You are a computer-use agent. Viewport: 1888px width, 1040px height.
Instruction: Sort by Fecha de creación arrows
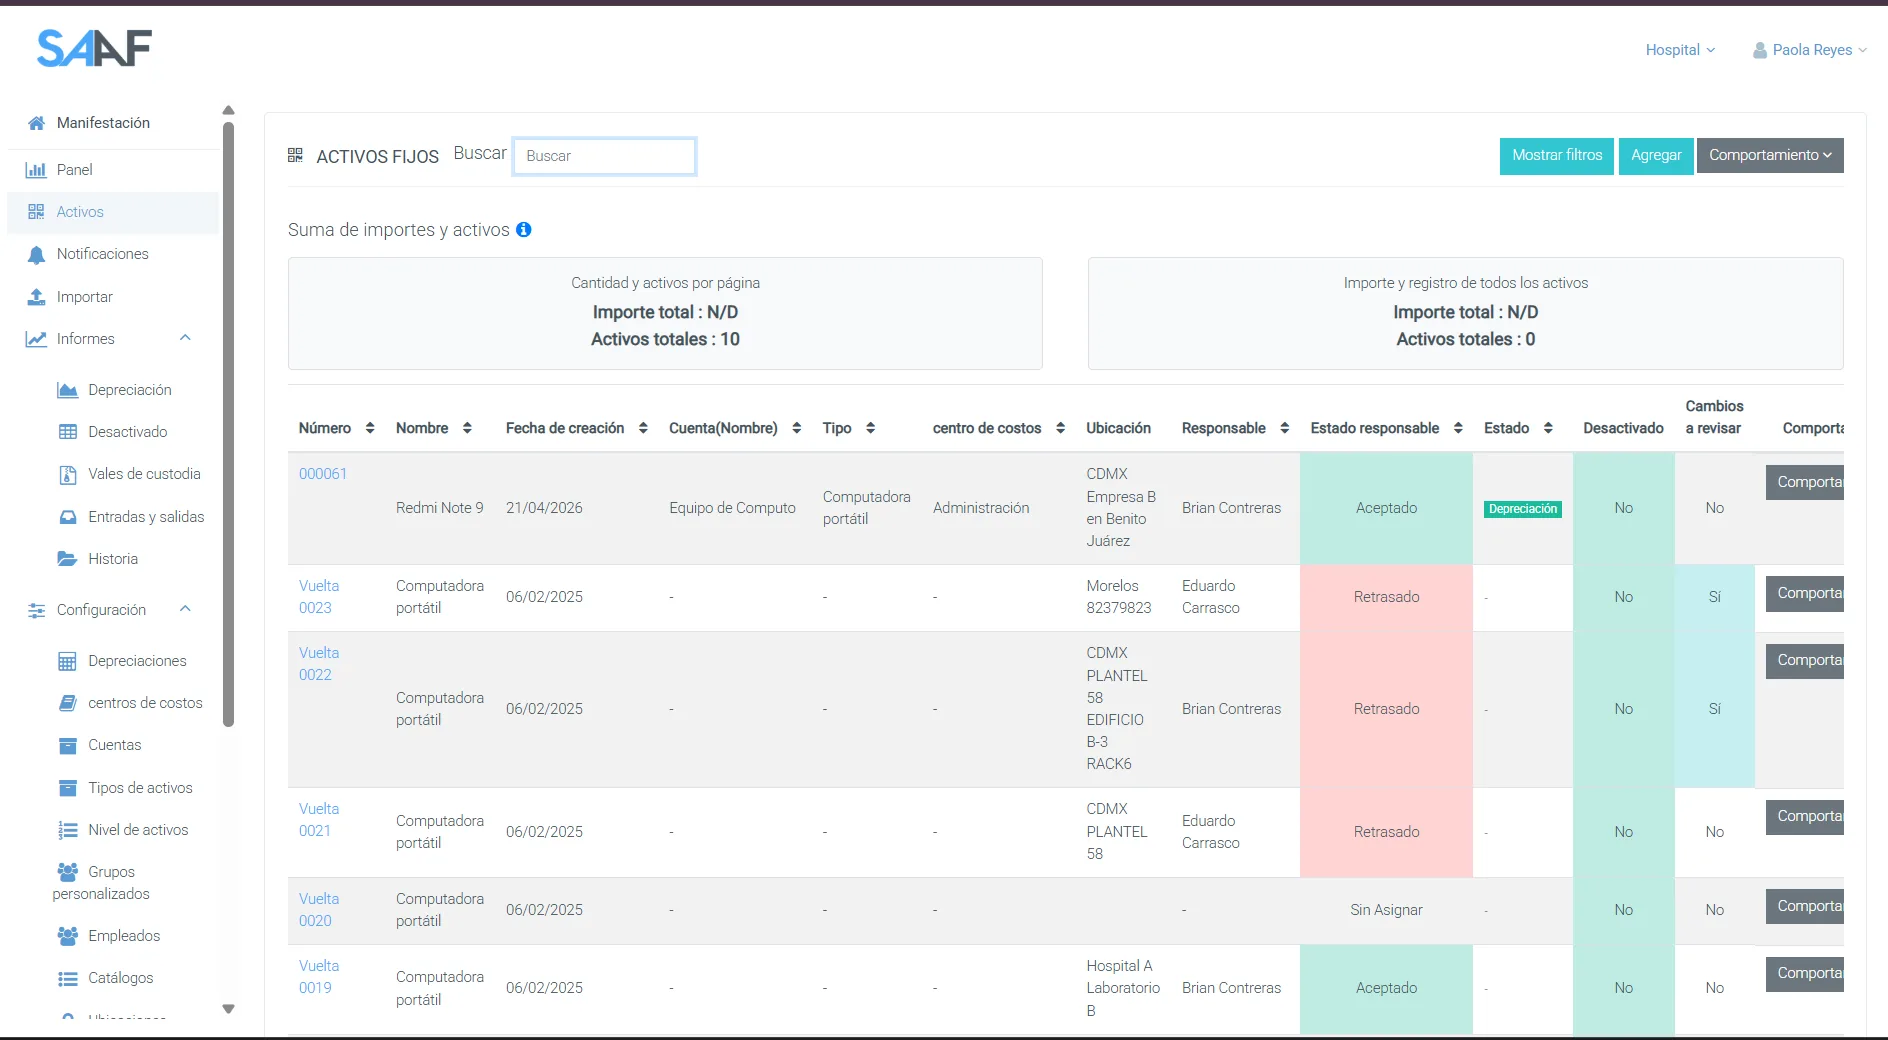643,428
